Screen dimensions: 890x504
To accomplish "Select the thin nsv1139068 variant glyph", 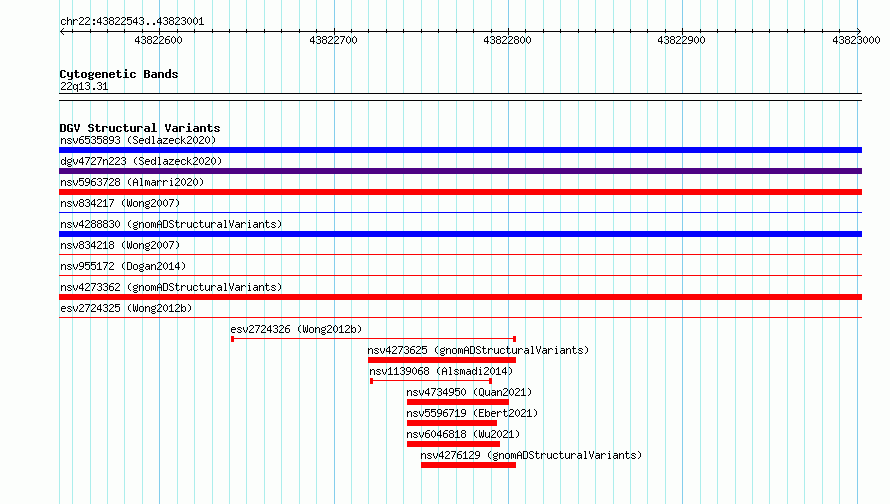I will pyautogui.click(x=431, y=381).
